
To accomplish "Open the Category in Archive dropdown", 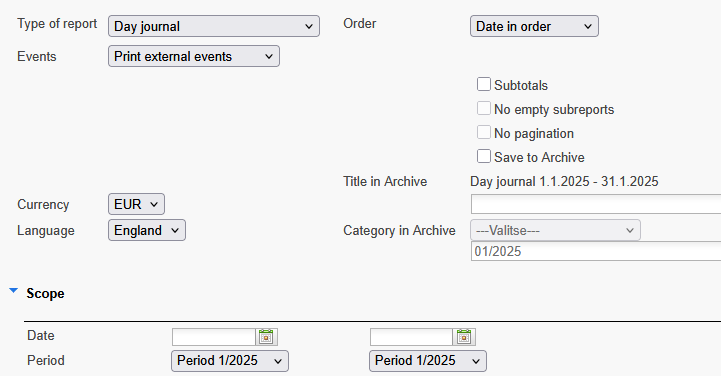I will [555, 230].
